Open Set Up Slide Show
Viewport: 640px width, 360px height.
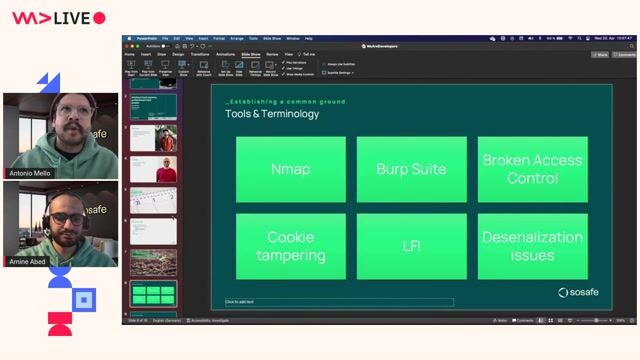pos(226,68)
